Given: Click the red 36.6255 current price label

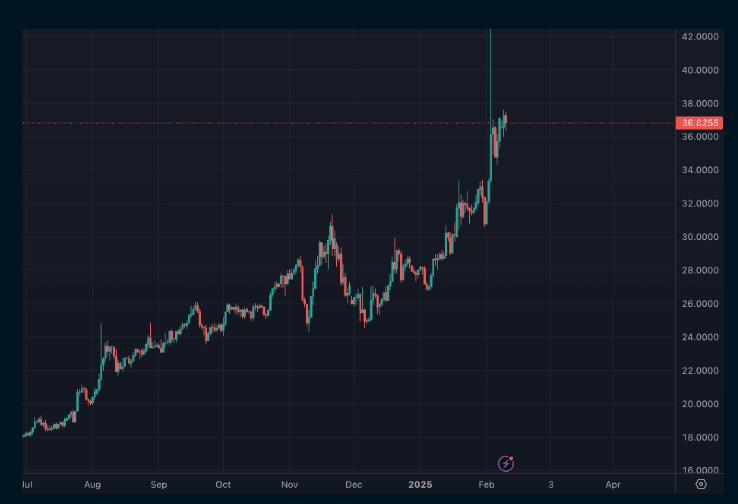Looking at the screenshot, I should [700, 123].
